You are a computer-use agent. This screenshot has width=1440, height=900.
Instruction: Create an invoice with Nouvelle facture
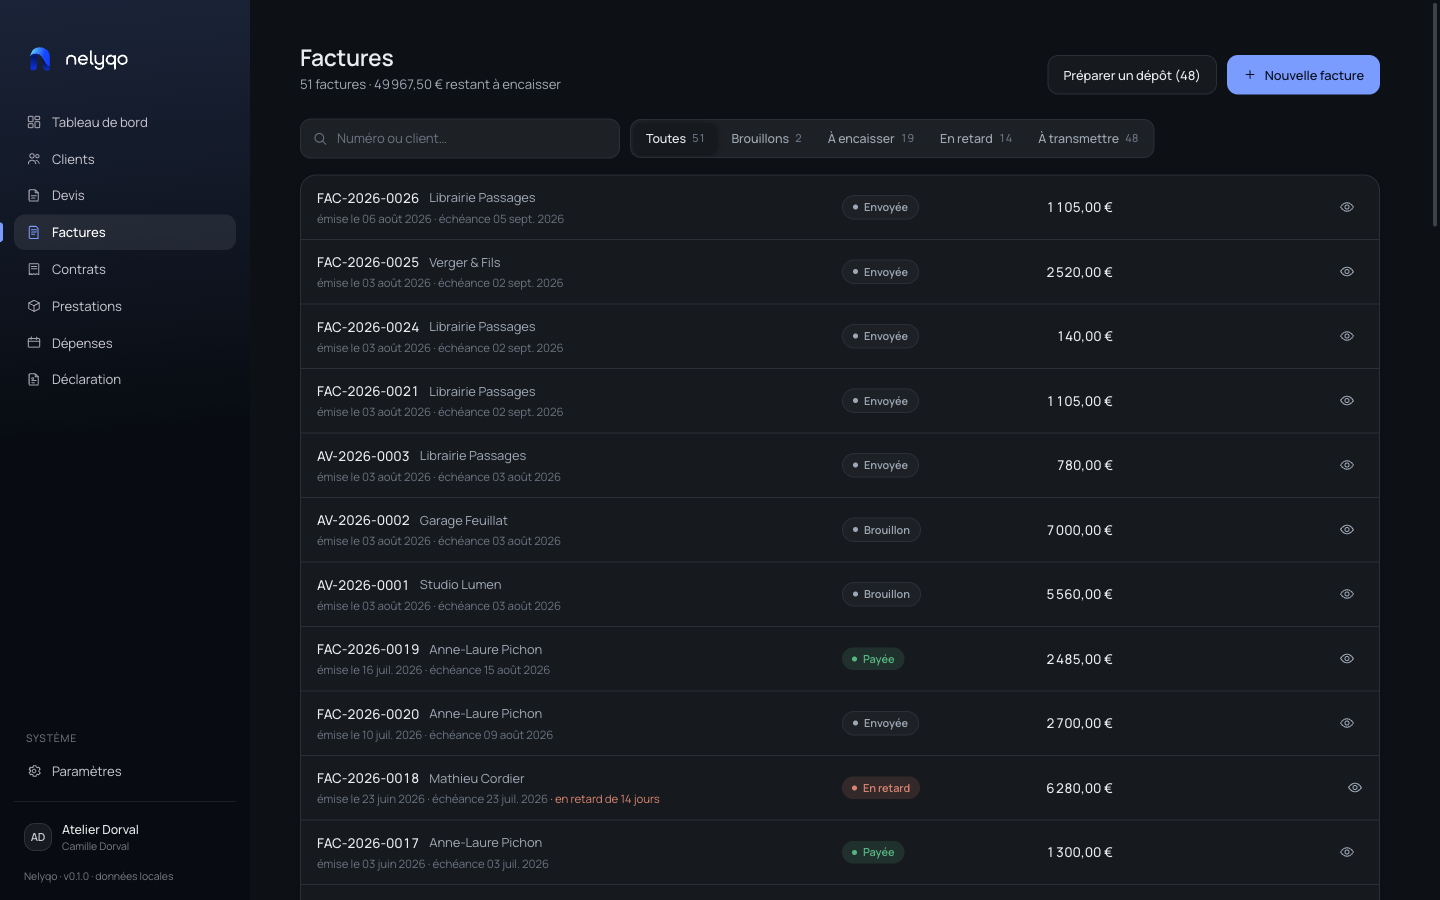click(x=1303, y=75)
